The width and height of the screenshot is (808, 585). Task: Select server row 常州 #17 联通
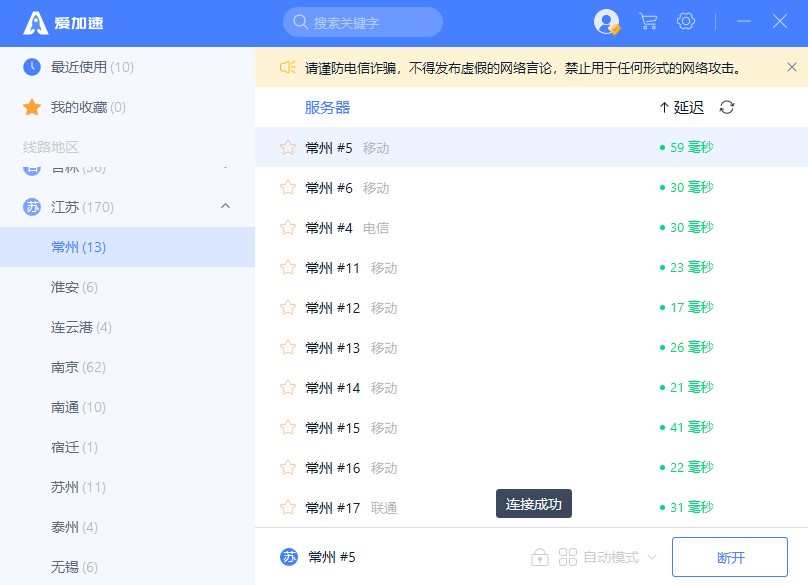pyautogui.click(x=531, y=508)
